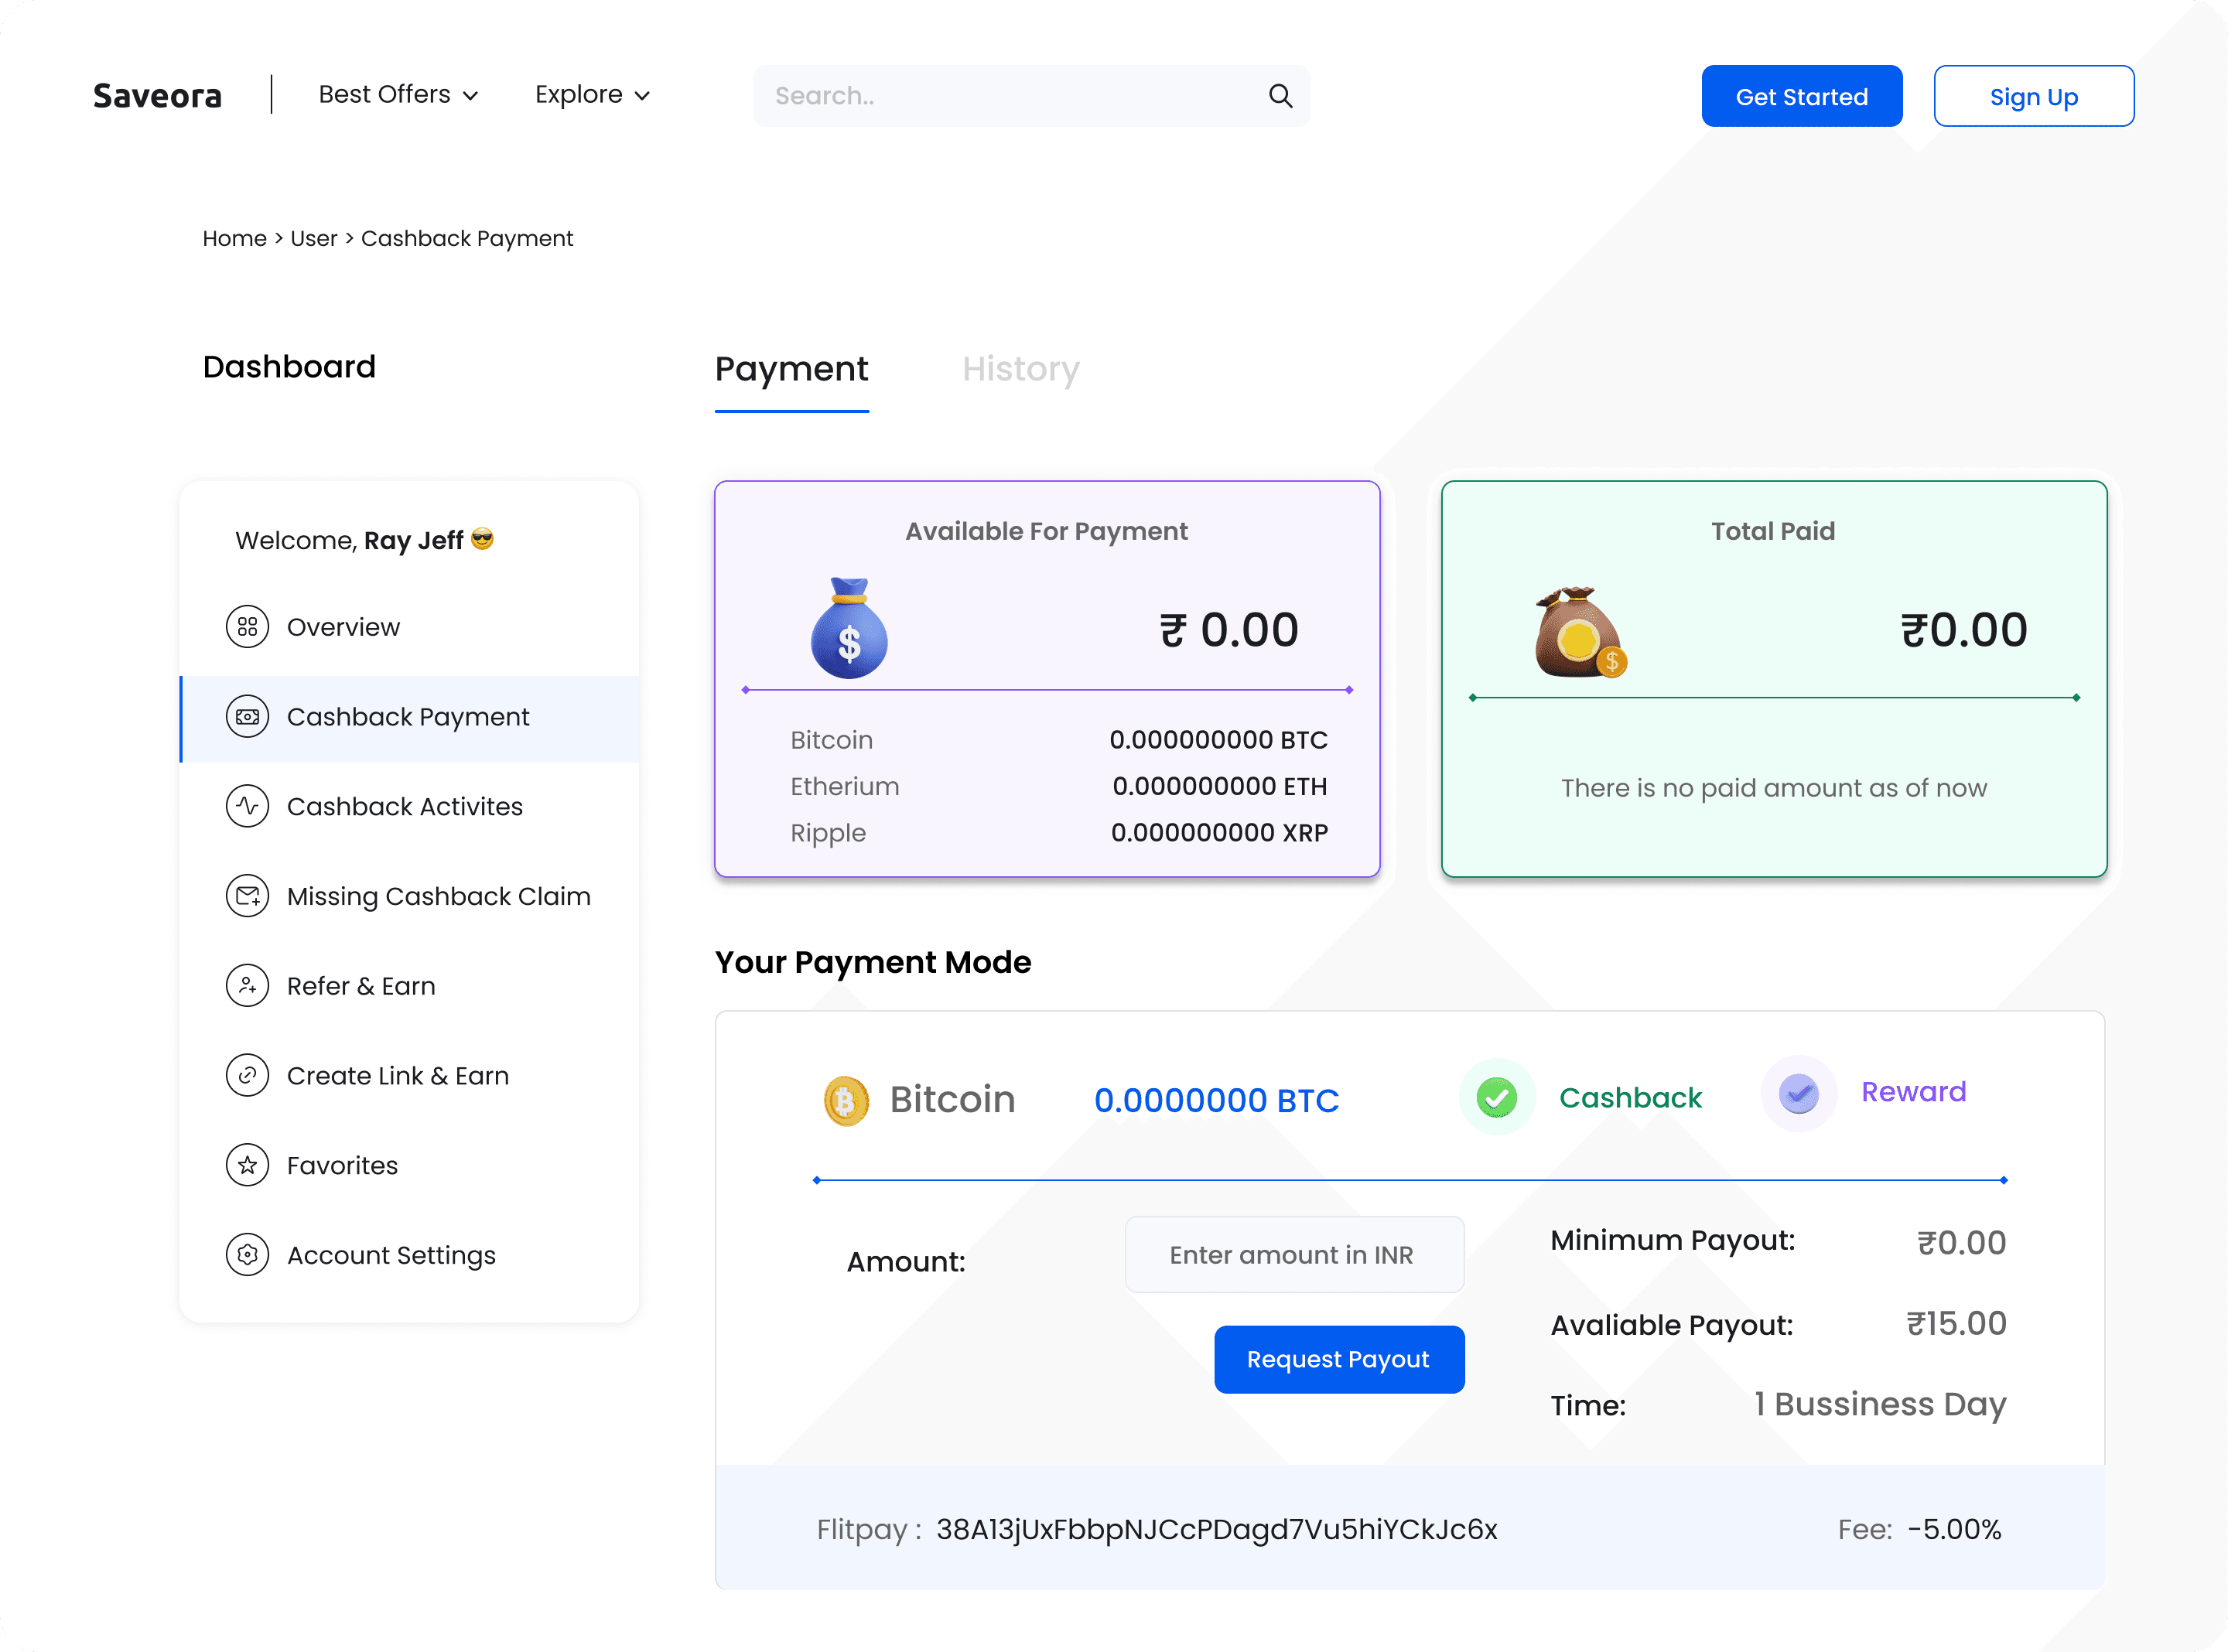2228x1652 pixels.
Task: Click the Refer & Earn person icon
Action: [247, 986]
